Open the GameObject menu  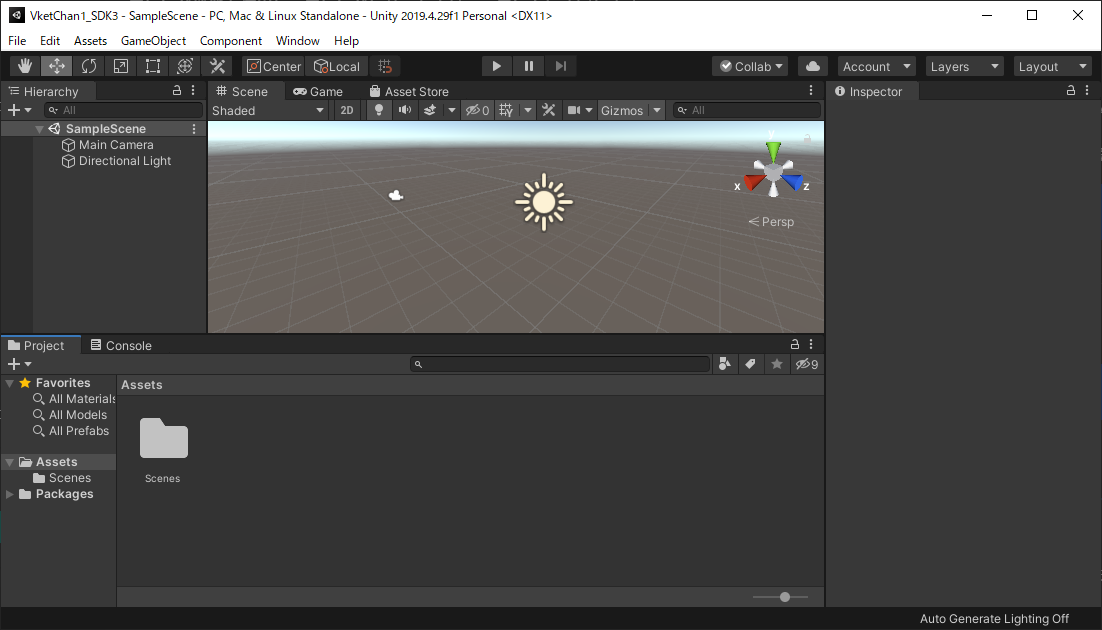(x=153, y=41)
